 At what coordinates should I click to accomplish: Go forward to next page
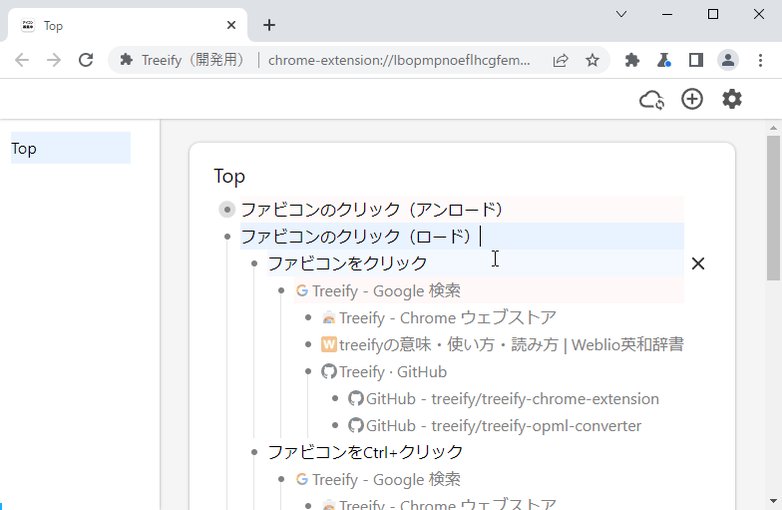click(53, 60)
